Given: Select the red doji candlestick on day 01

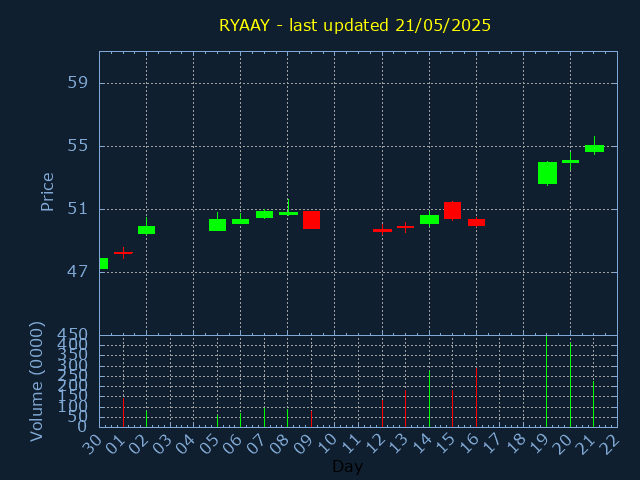Looking at the screenshot, I should [123, 253].
